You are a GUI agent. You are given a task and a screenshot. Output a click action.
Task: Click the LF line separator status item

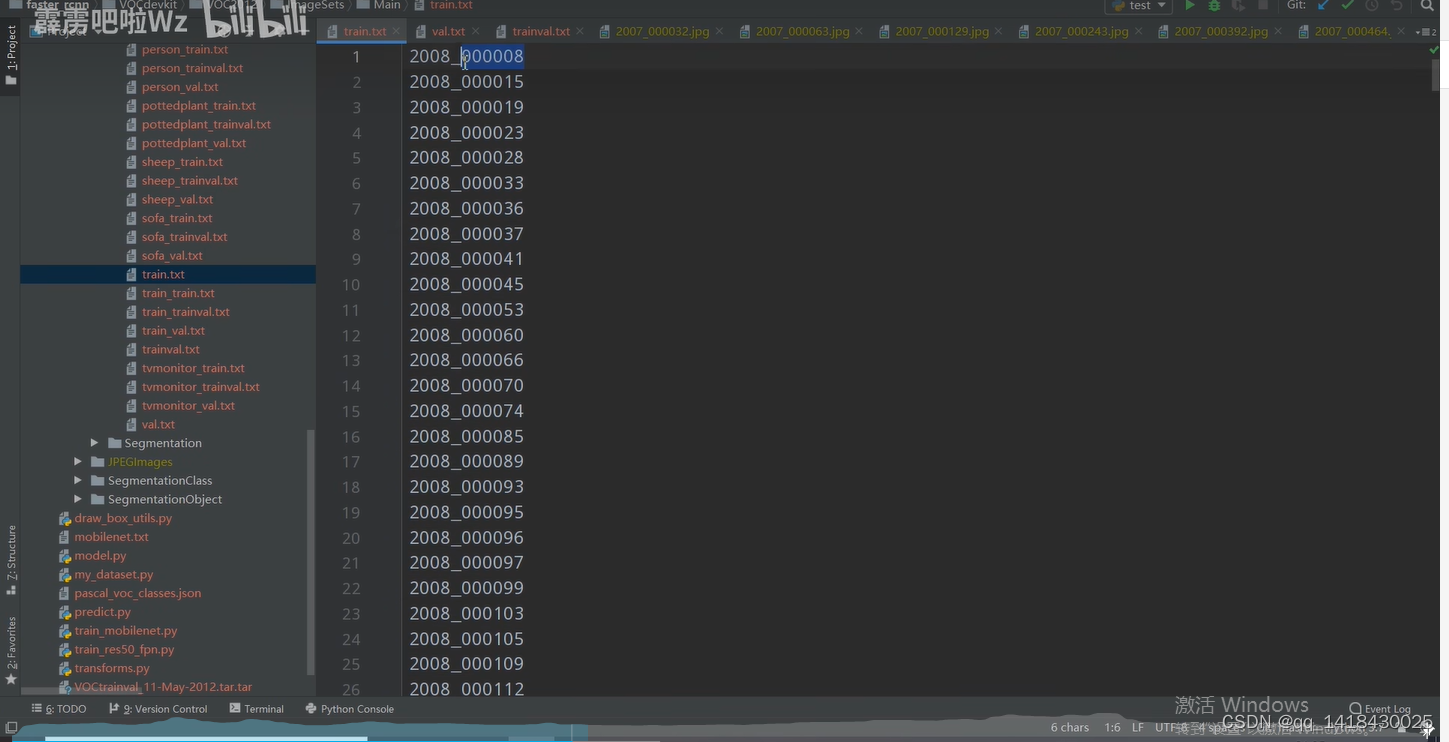click(x=1138, y=727)
